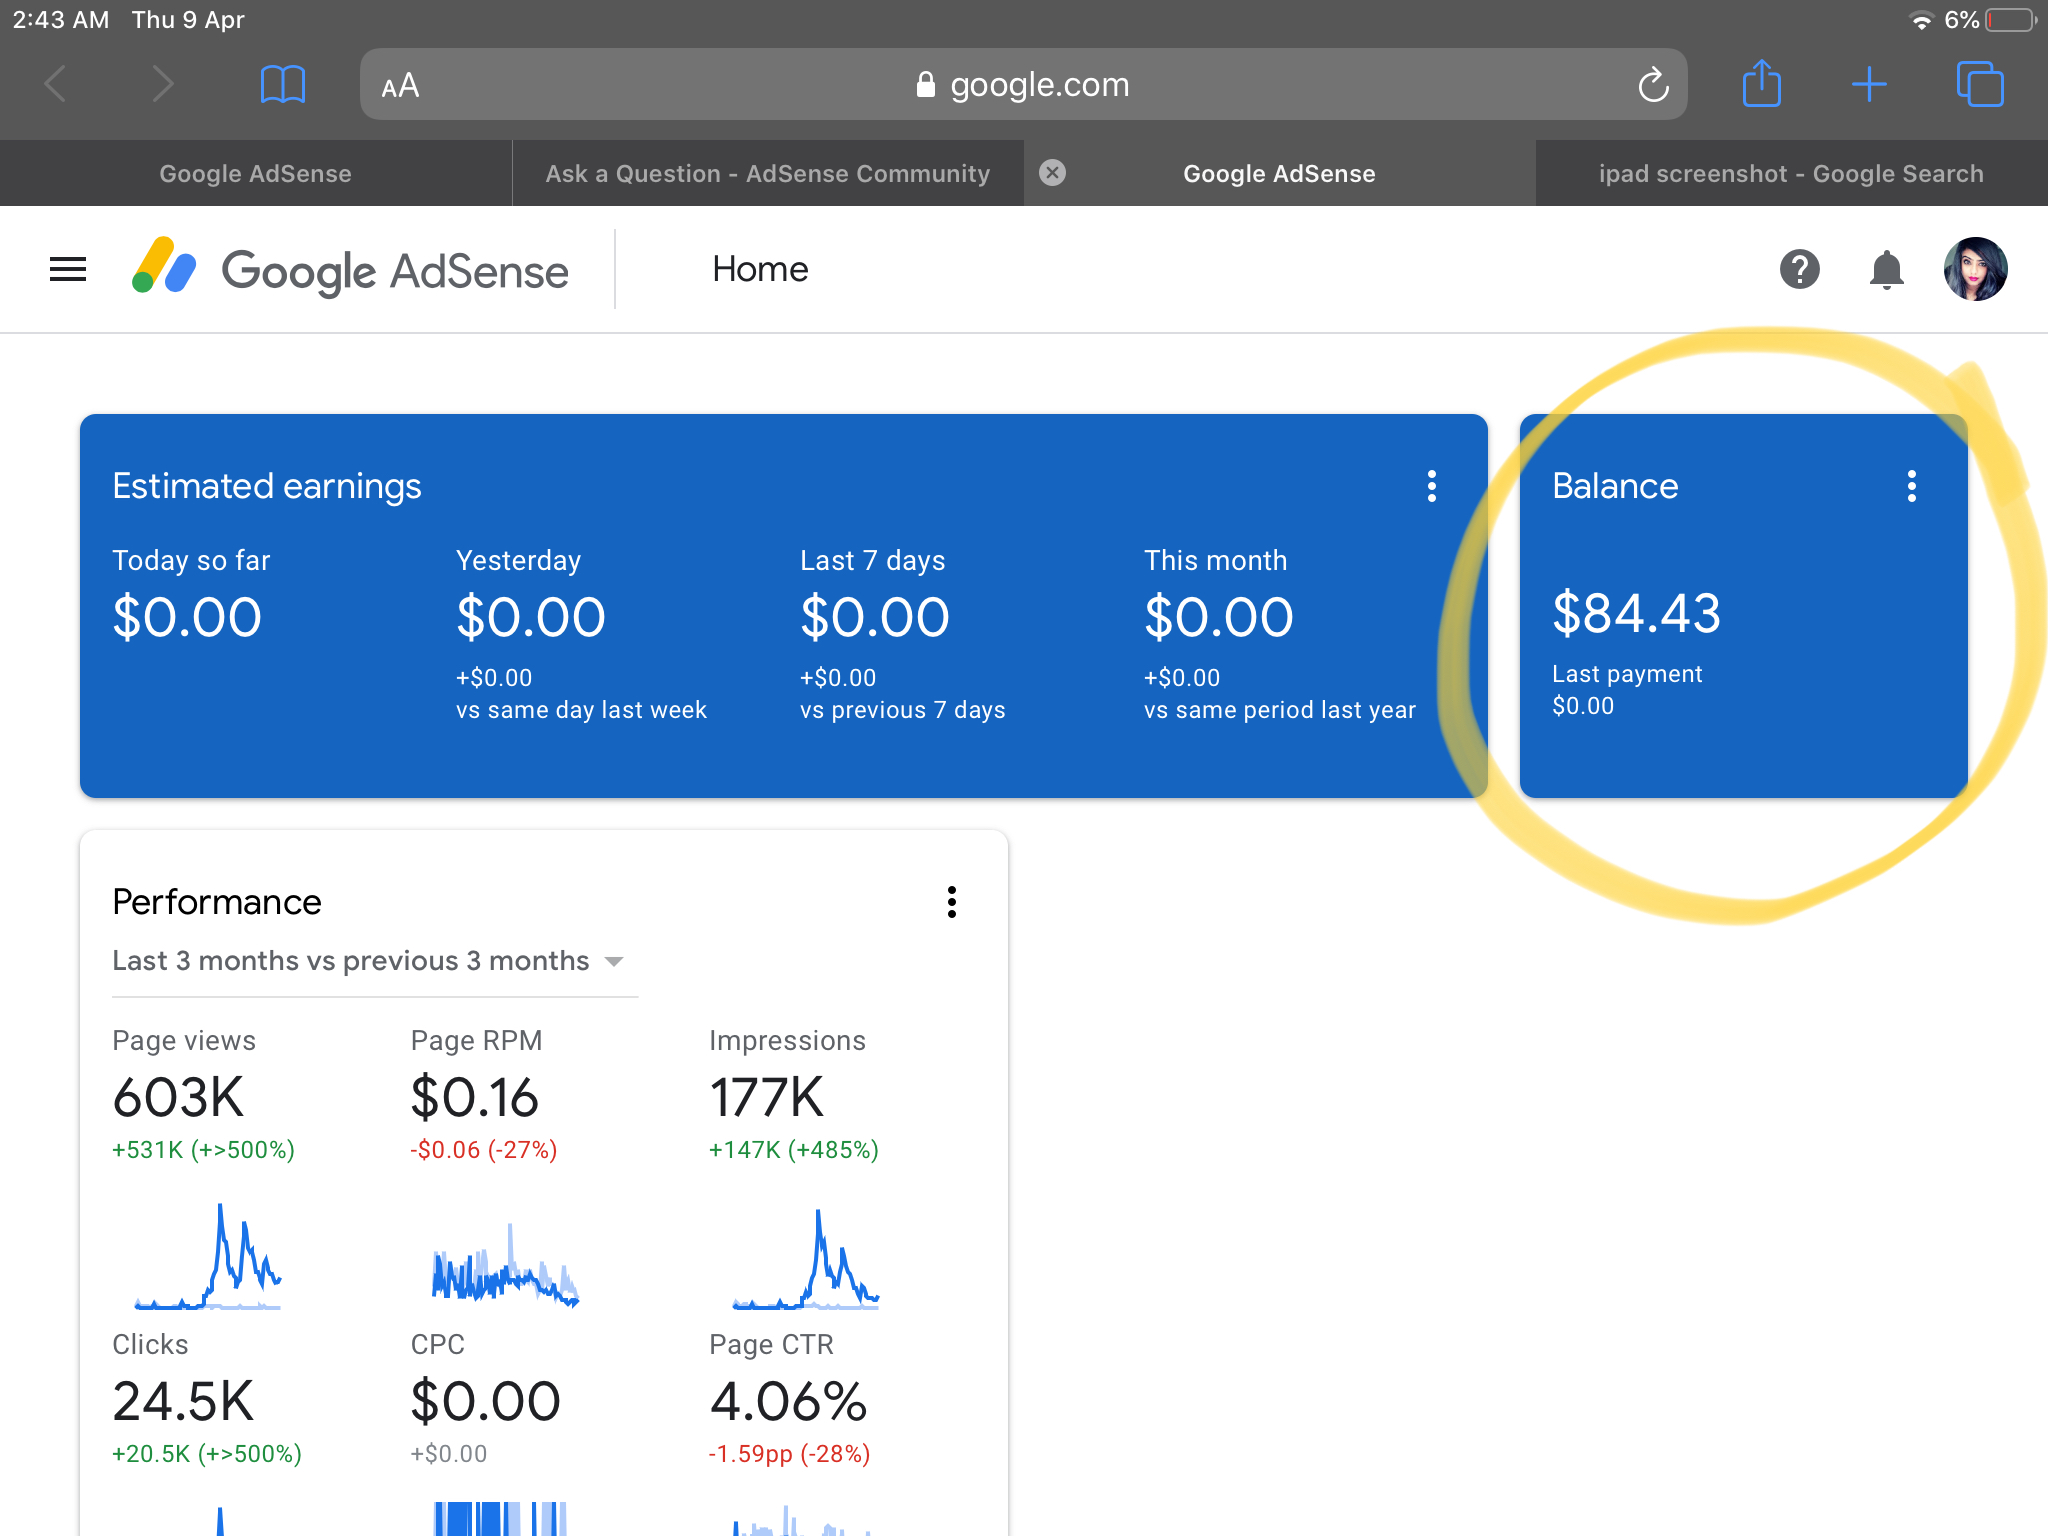Show all tabs overview icon
Image resolution: width=2048 pixels, height=1536 pixels.
click(x=1980, y=84)
